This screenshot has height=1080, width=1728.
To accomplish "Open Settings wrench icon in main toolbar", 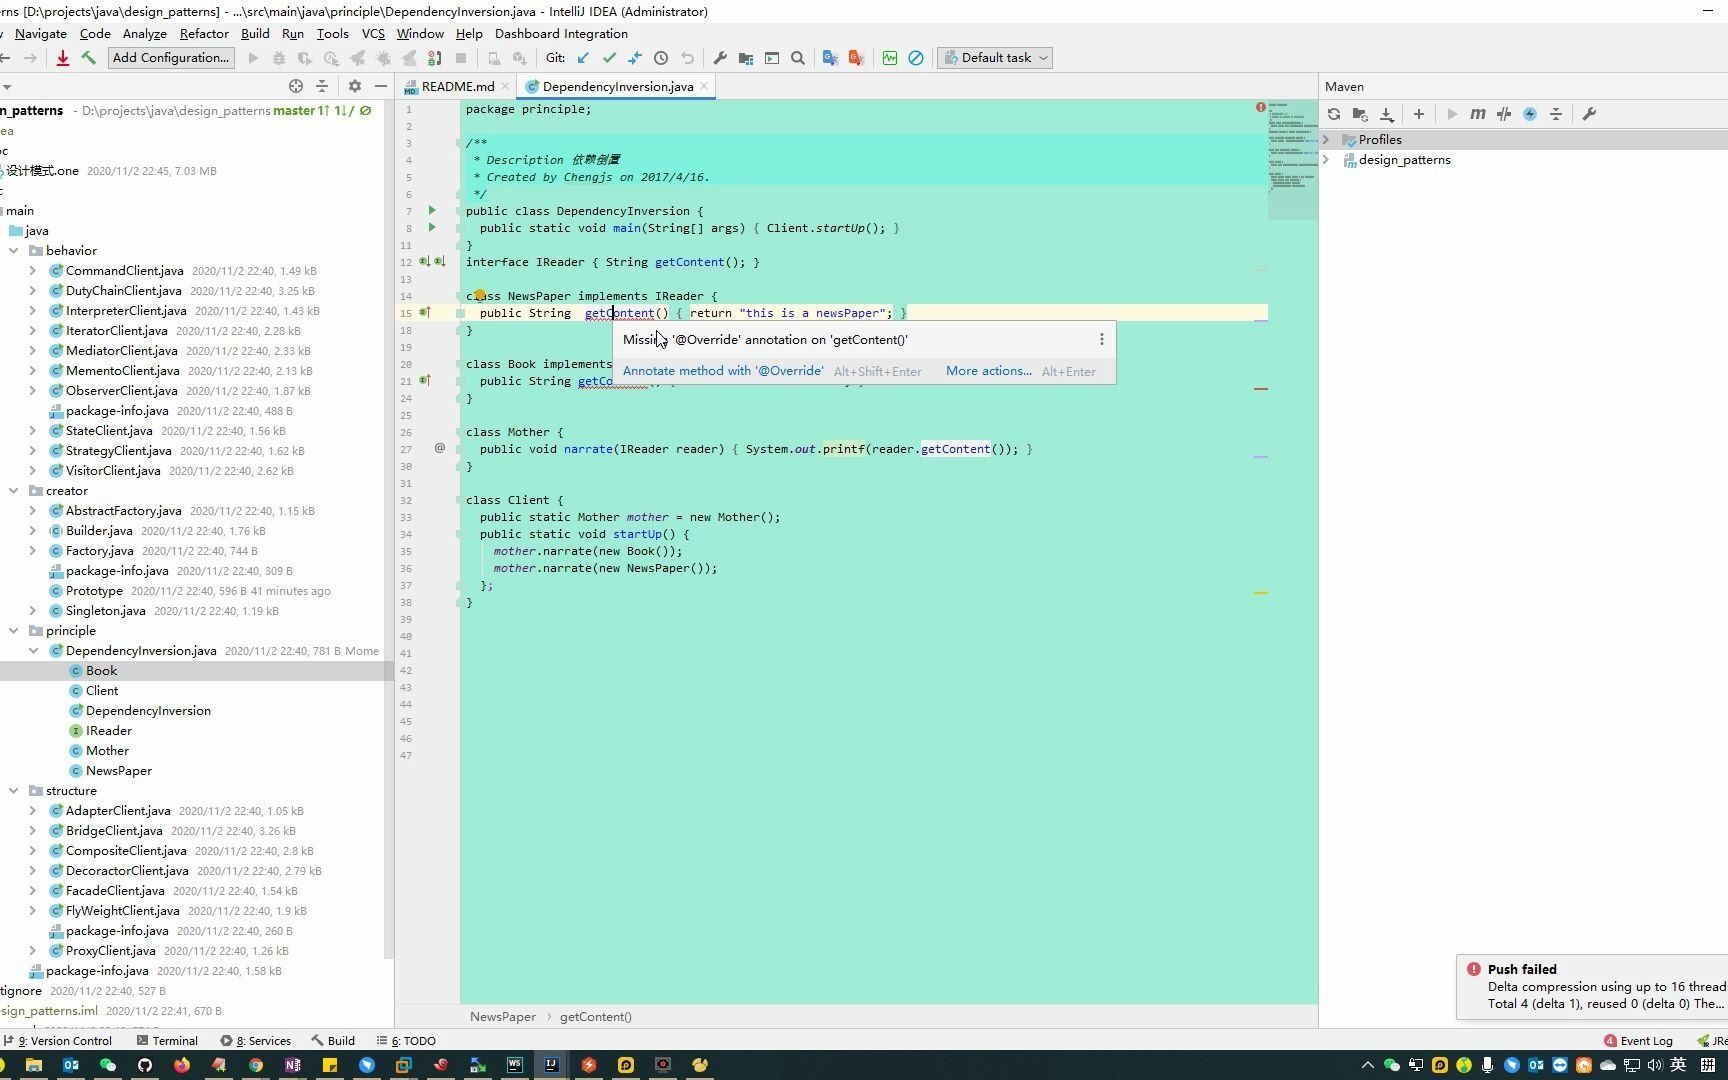I will point(720,58).
